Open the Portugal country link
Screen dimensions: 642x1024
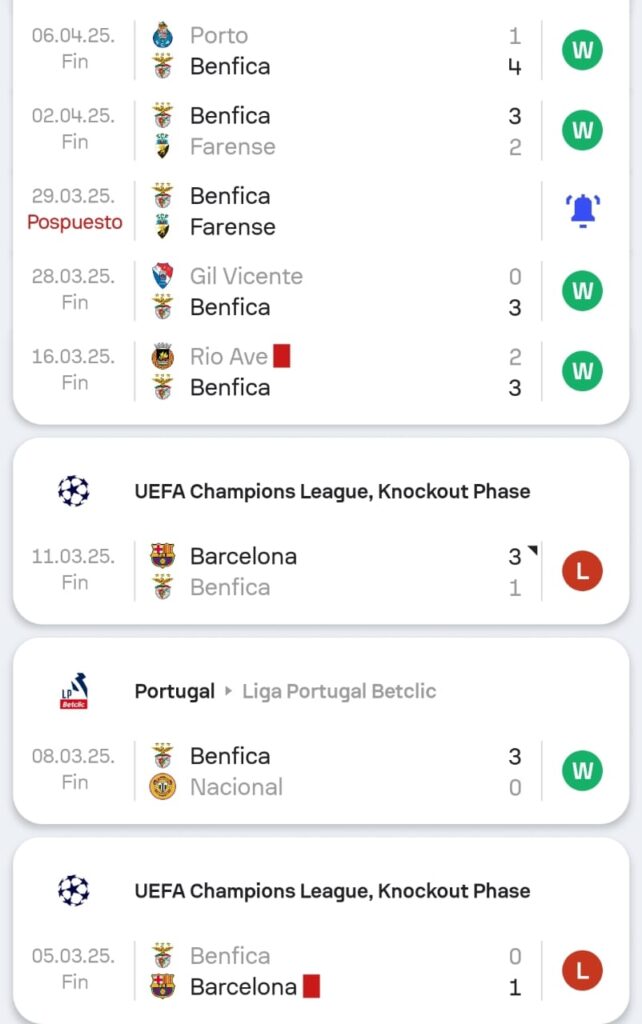[175, 691]
